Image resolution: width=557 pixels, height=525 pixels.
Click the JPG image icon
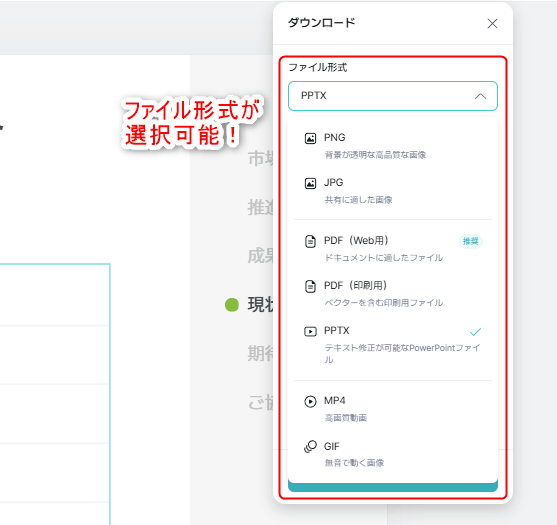(x=310, y=183)
